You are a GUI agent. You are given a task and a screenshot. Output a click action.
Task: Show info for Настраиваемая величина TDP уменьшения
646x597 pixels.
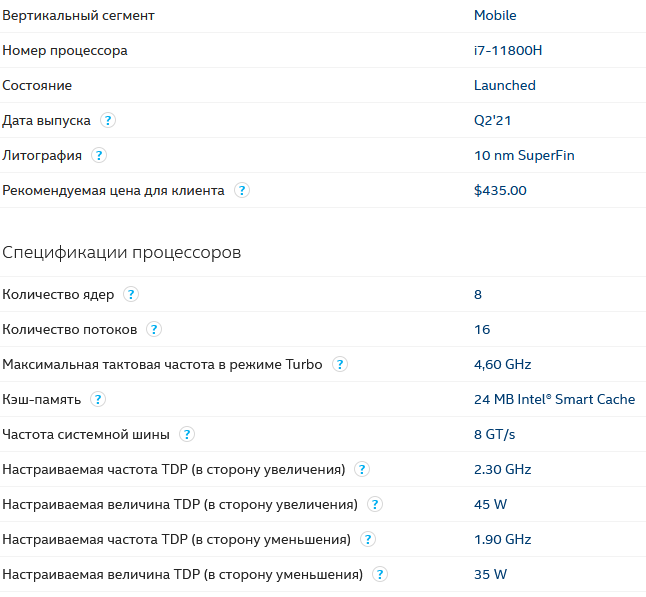[x=379, y=575]
